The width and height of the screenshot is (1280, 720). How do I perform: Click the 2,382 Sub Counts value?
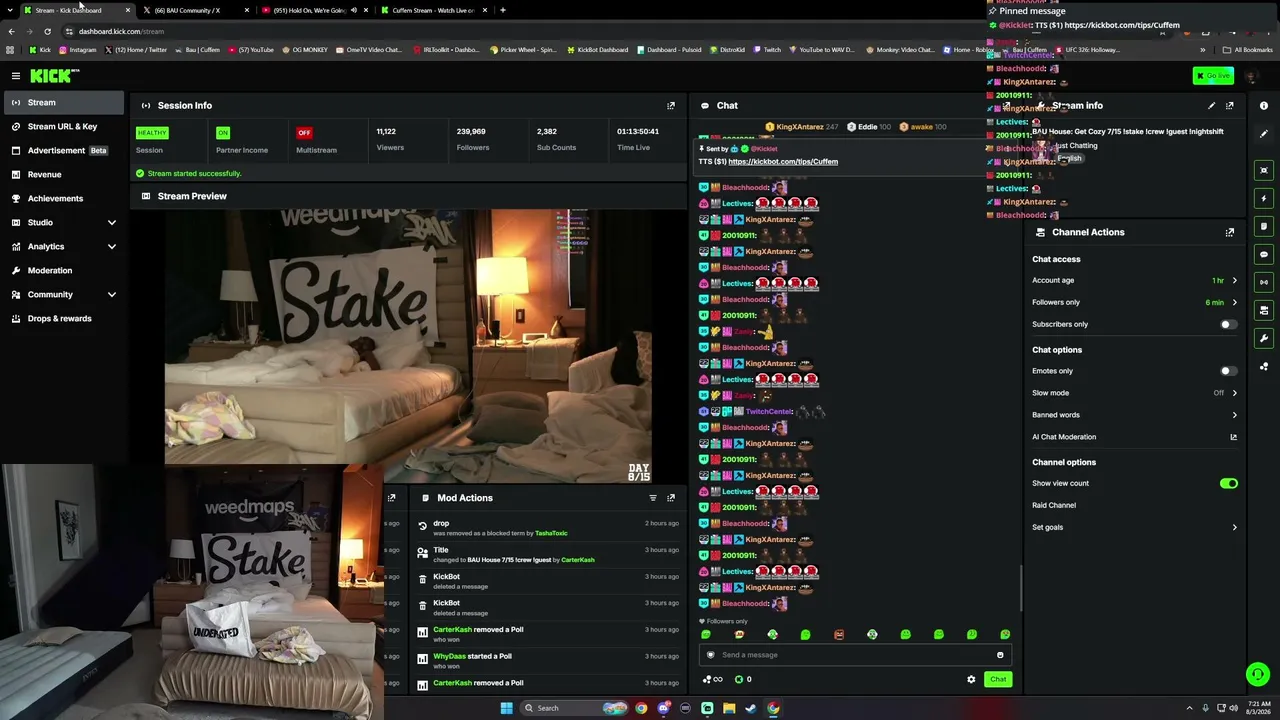coord(547,131)
